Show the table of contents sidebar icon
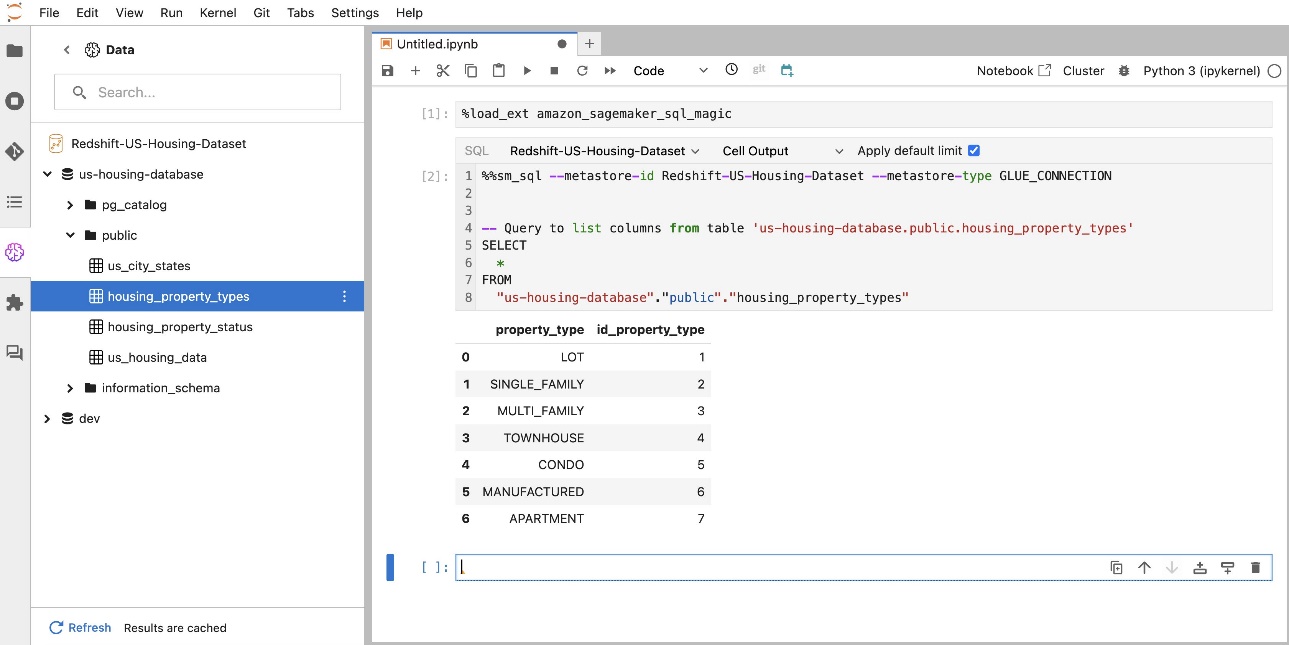 15,202
